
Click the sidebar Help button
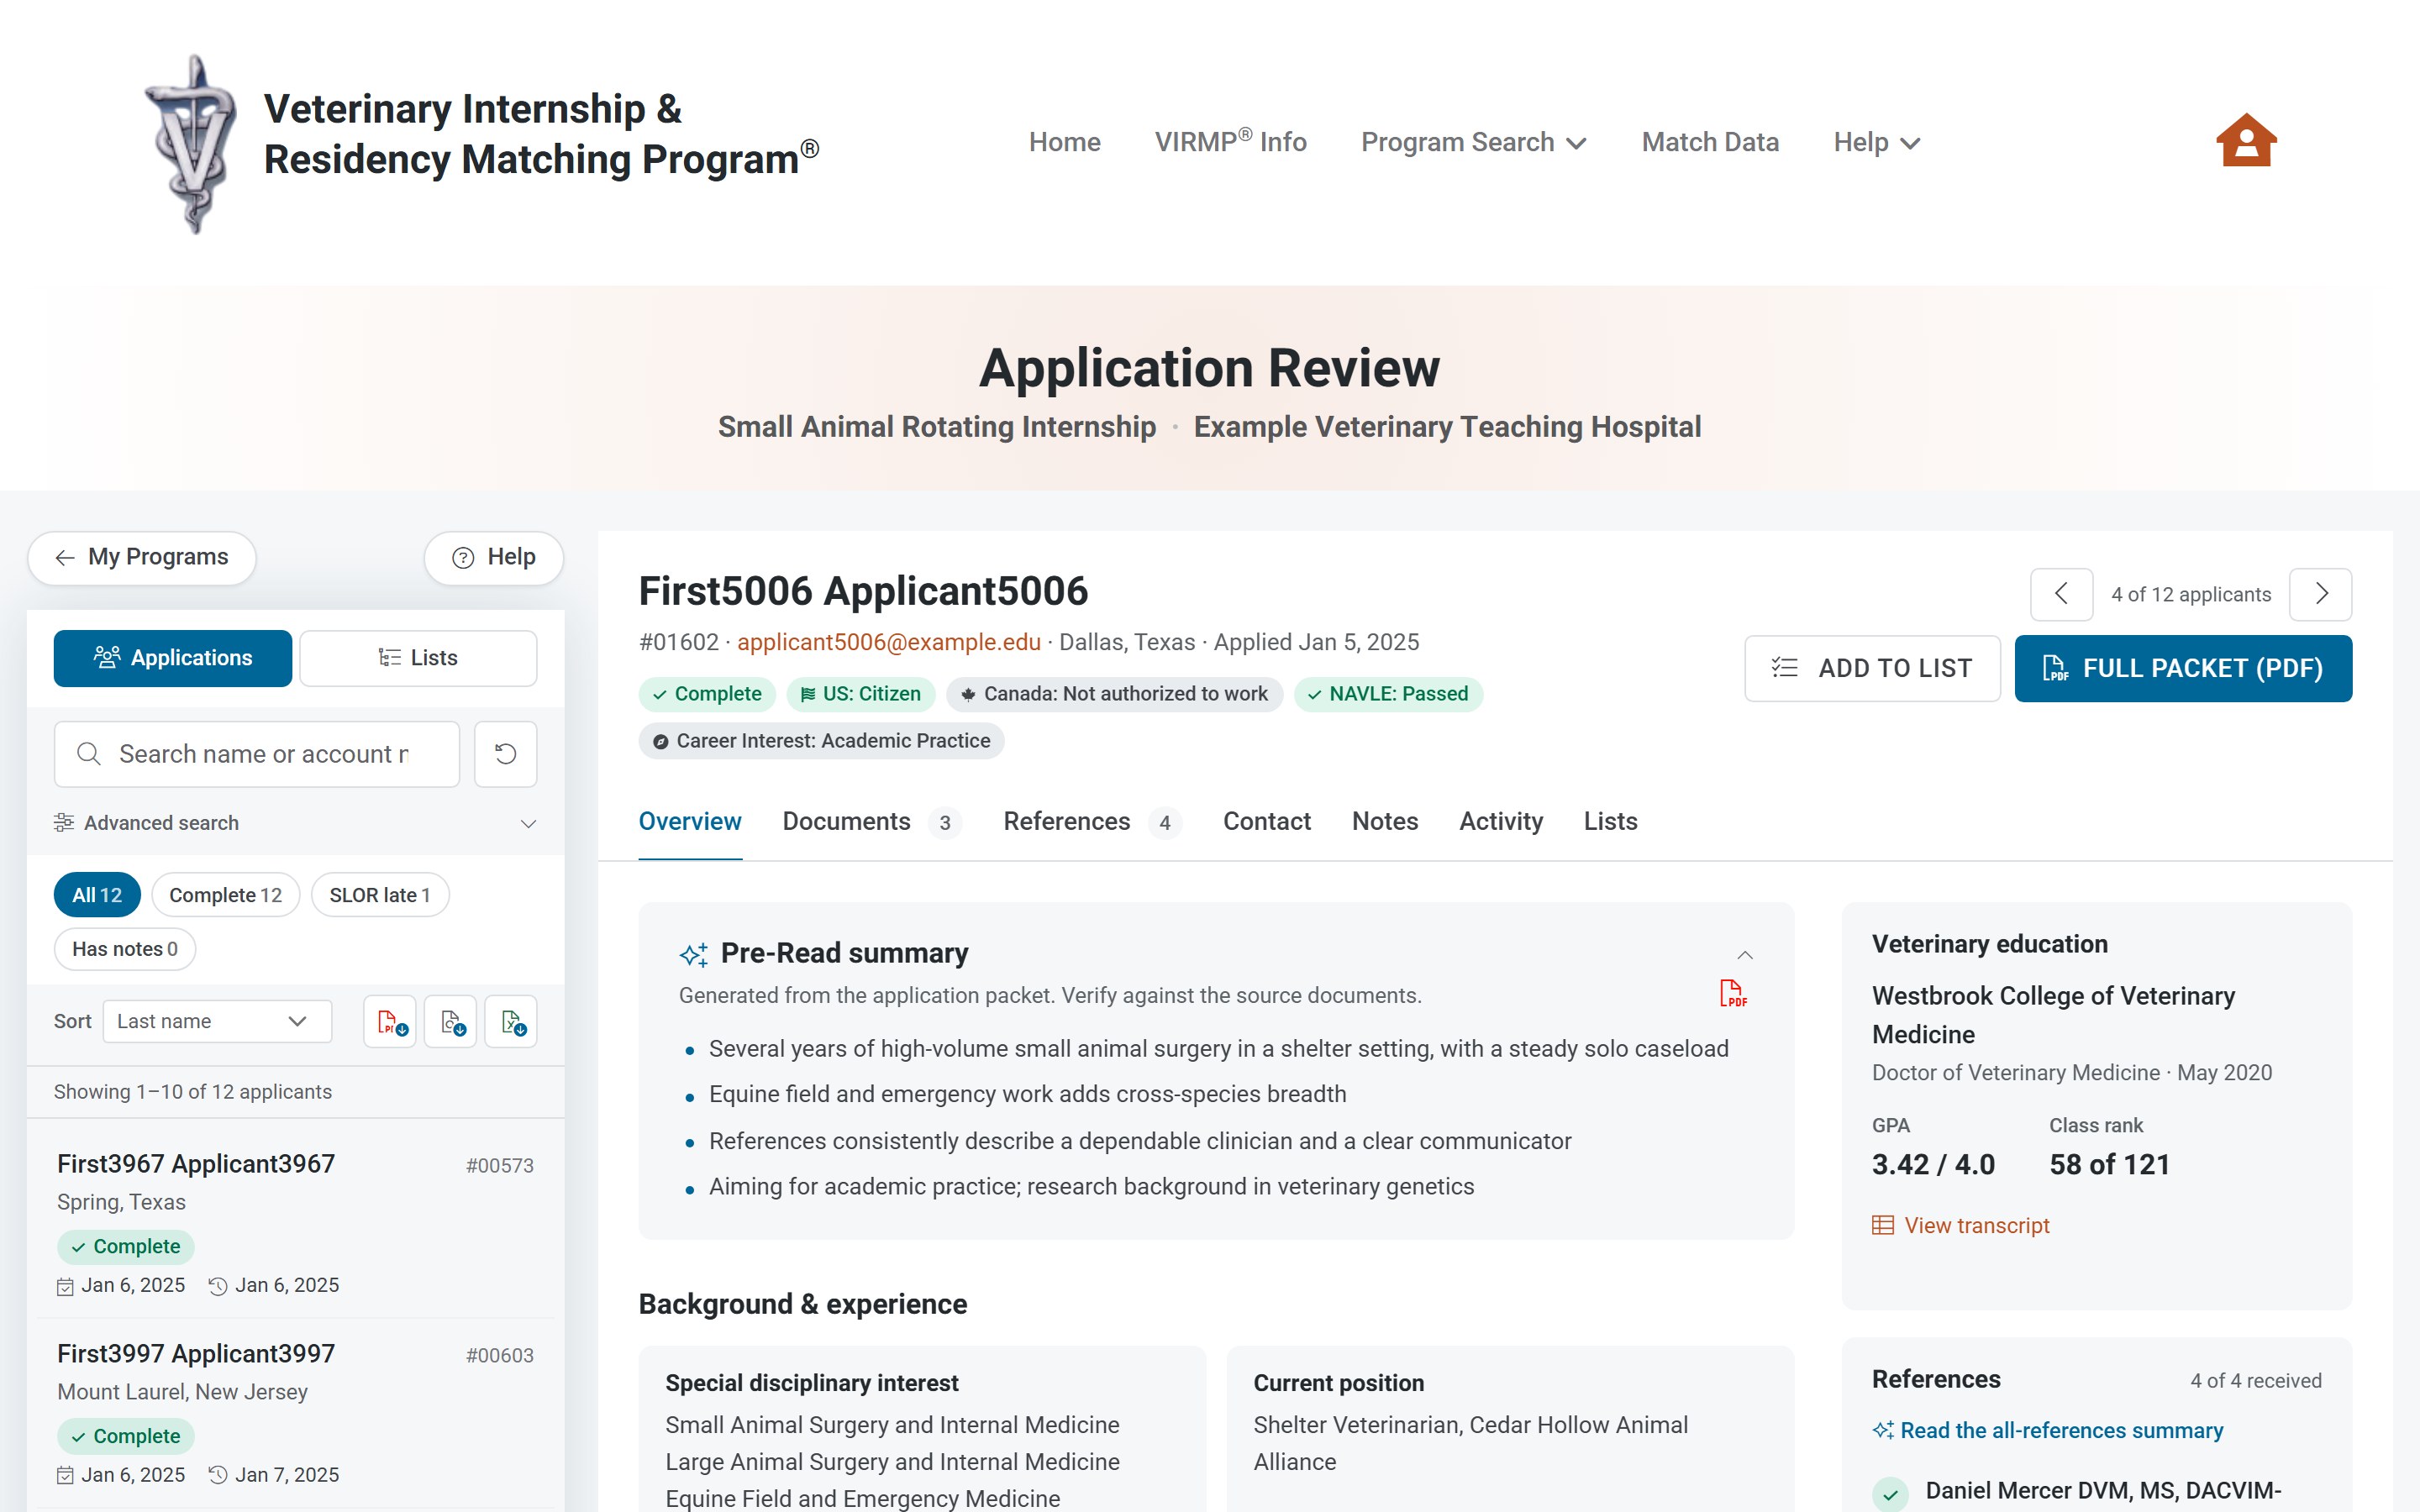494,557
